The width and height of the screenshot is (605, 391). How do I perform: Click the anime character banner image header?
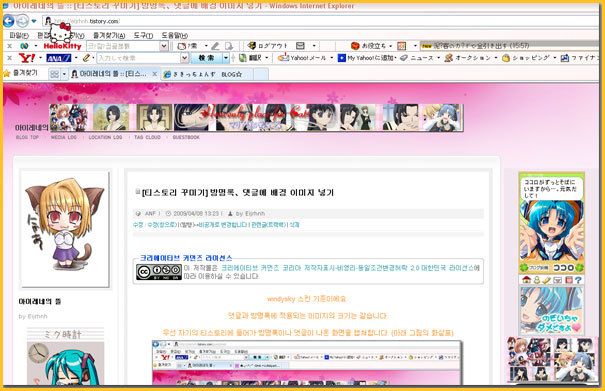pyautogui.click(x=257, y=118)
